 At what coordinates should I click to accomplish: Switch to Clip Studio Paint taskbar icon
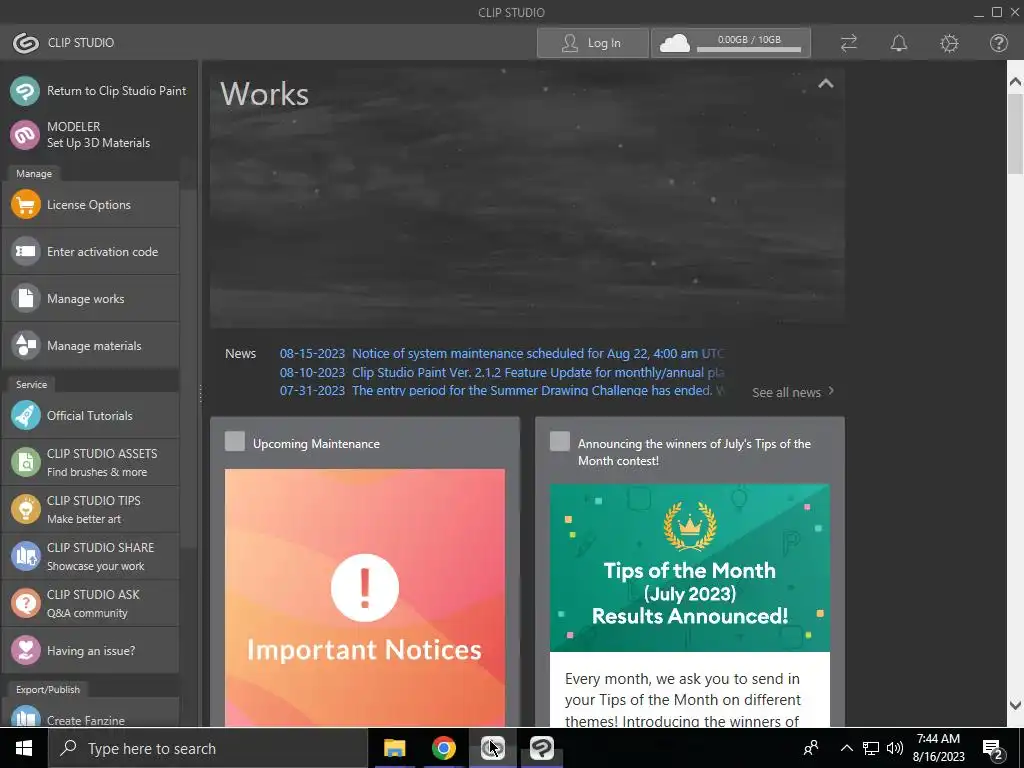pos(541,748)
